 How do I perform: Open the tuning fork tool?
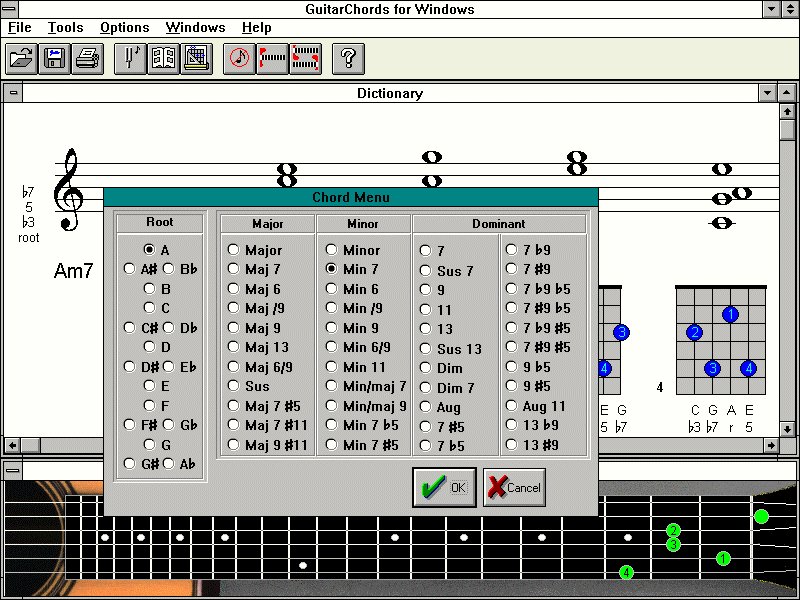pyautogui.click(x=130, y=59)
